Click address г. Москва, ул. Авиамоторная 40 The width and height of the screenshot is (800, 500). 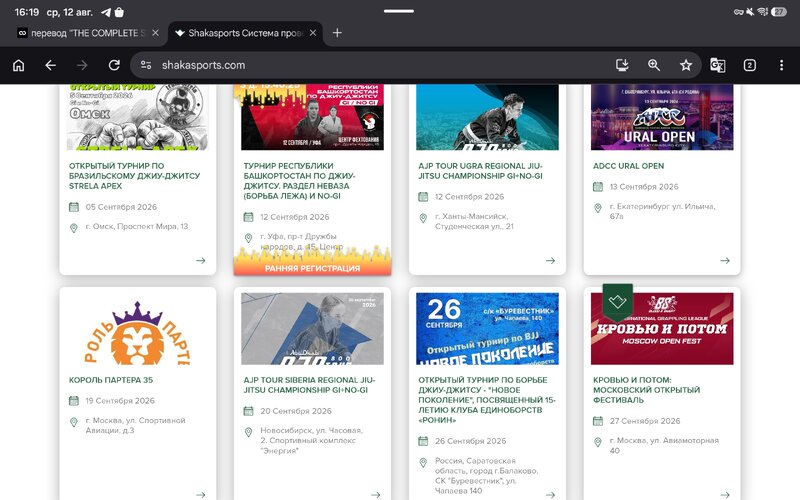pos(664,445)
